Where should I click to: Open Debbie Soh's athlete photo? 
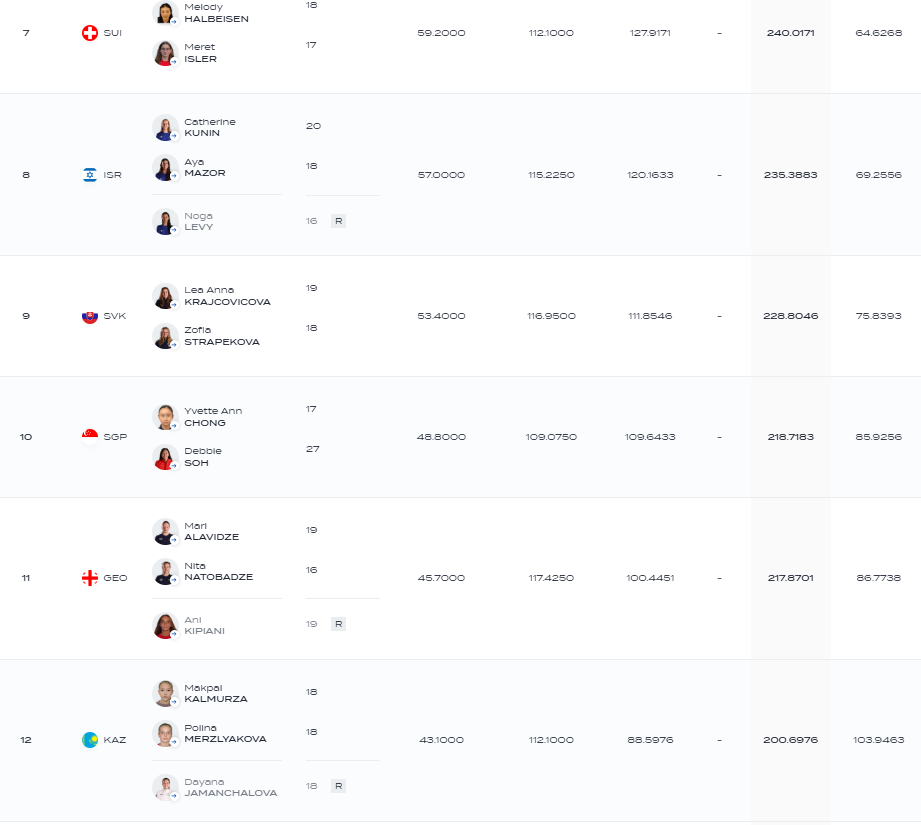click(165, 457)
